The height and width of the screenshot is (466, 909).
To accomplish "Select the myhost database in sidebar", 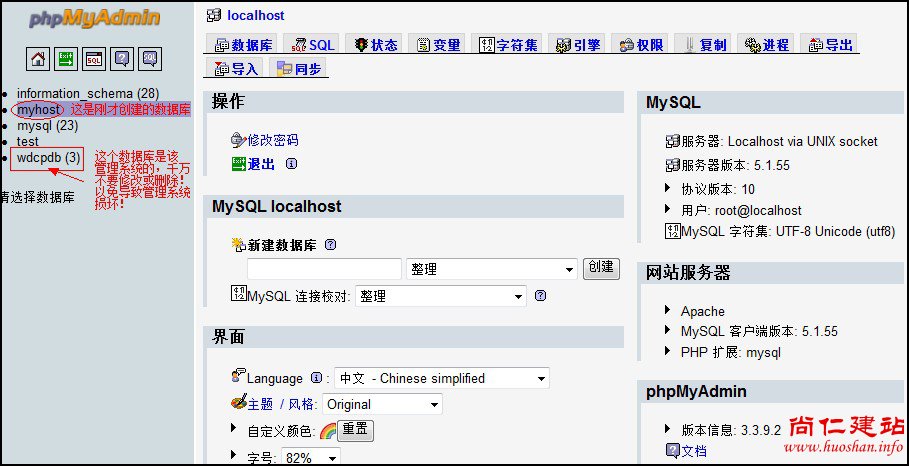I will pyautogui.click(x=38, y=109).
